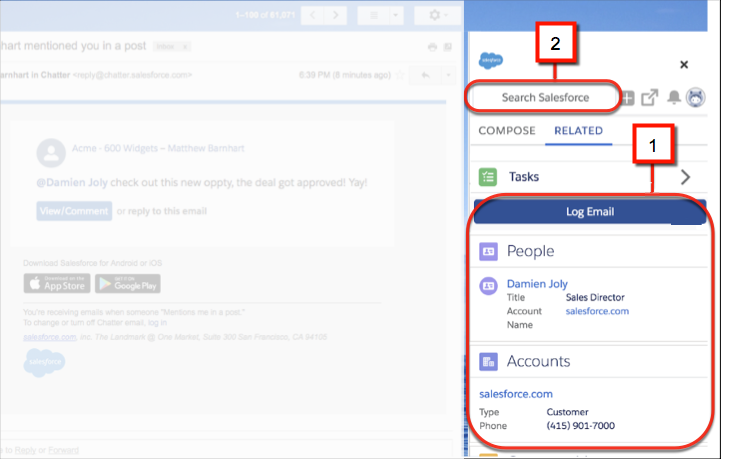The image size is (747, 459).
Task: Open the Damien Joly contact link
Action: coord(537,284)
